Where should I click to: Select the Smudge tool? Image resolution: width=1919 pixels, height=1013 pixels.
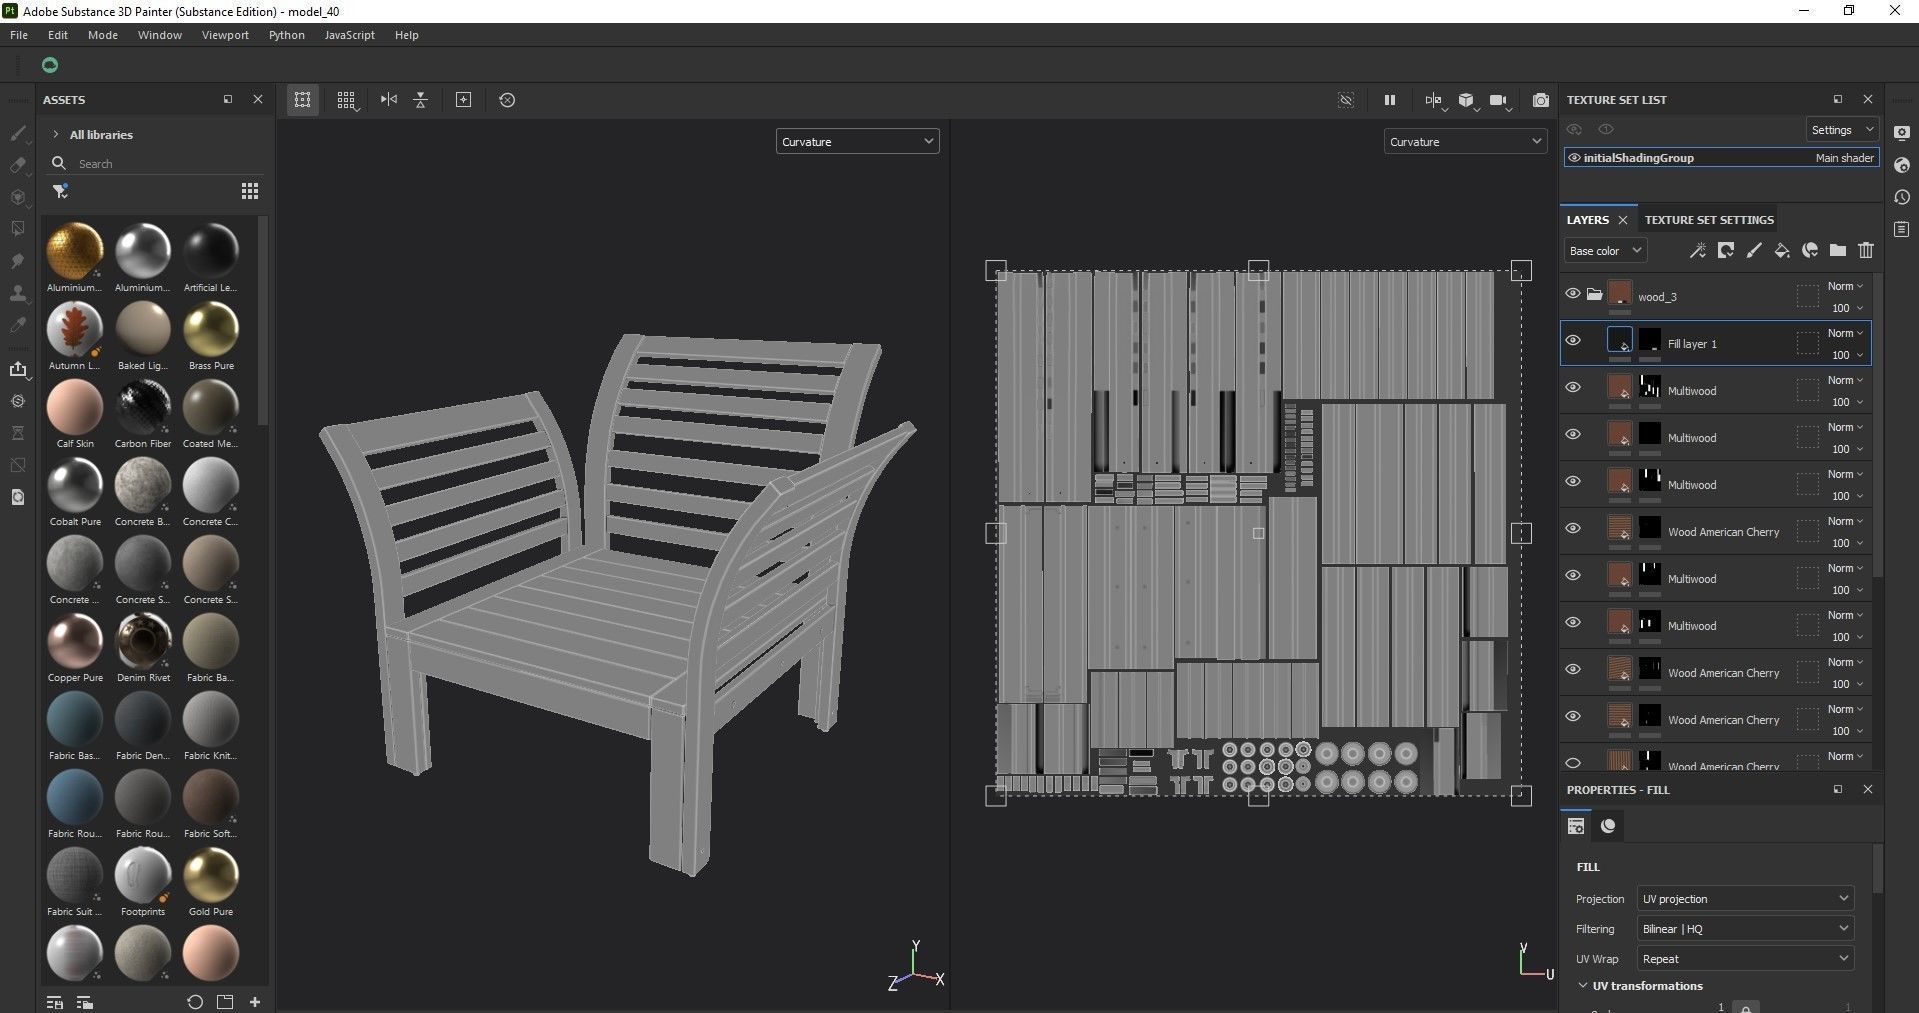point(17,261)
